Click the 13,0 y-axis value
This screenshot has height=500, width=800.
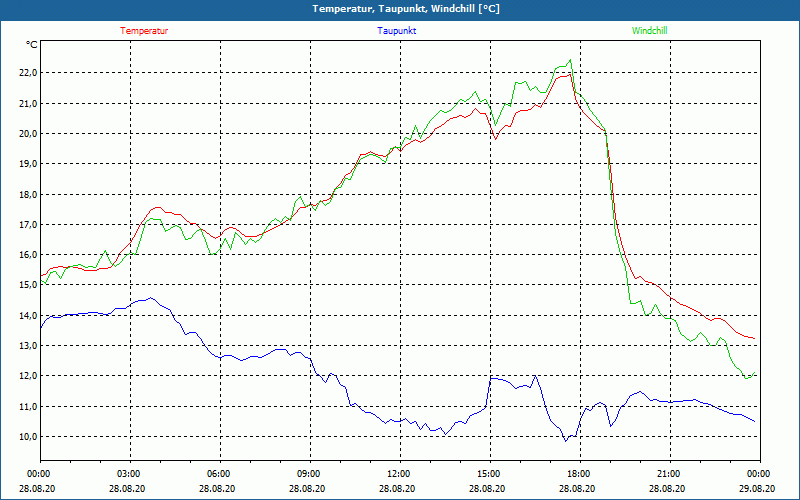coord(29,345)
